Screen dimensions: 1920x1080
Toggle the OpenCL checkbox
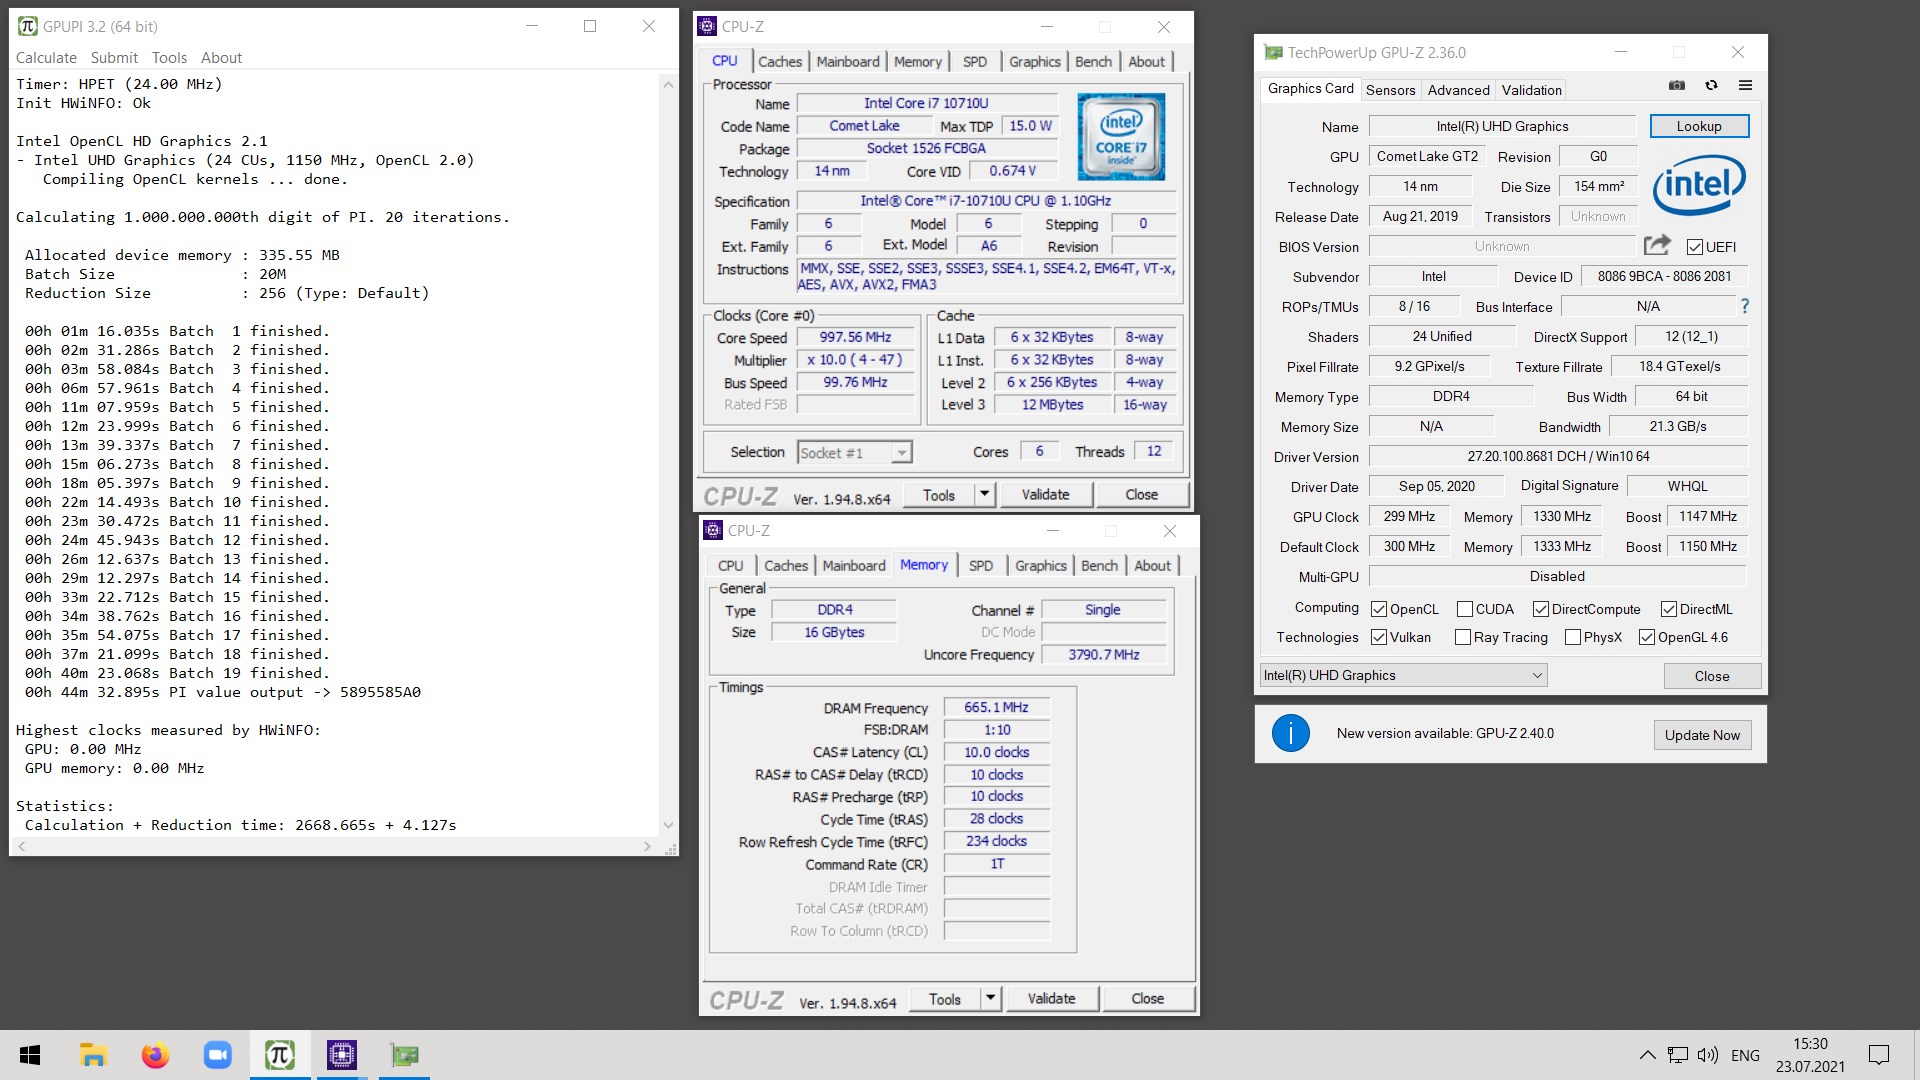tap(1379, 609)
